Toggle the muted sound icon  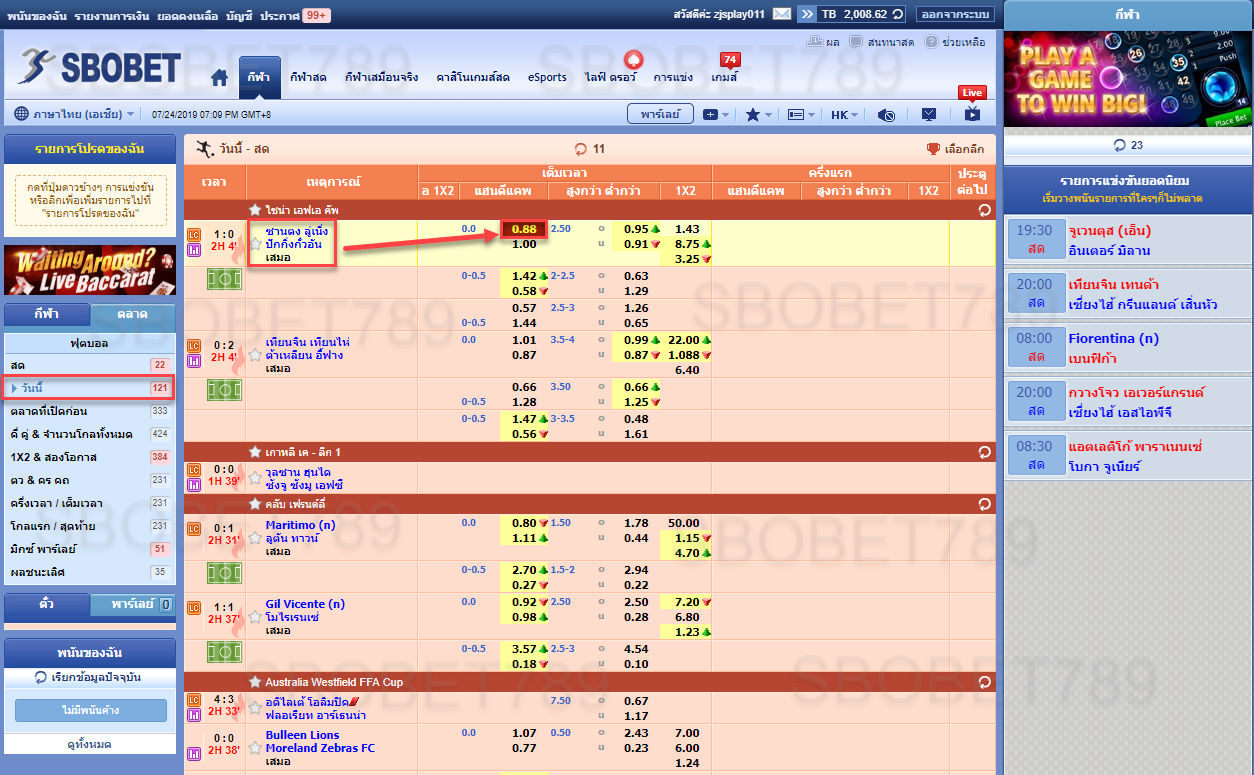886,115
